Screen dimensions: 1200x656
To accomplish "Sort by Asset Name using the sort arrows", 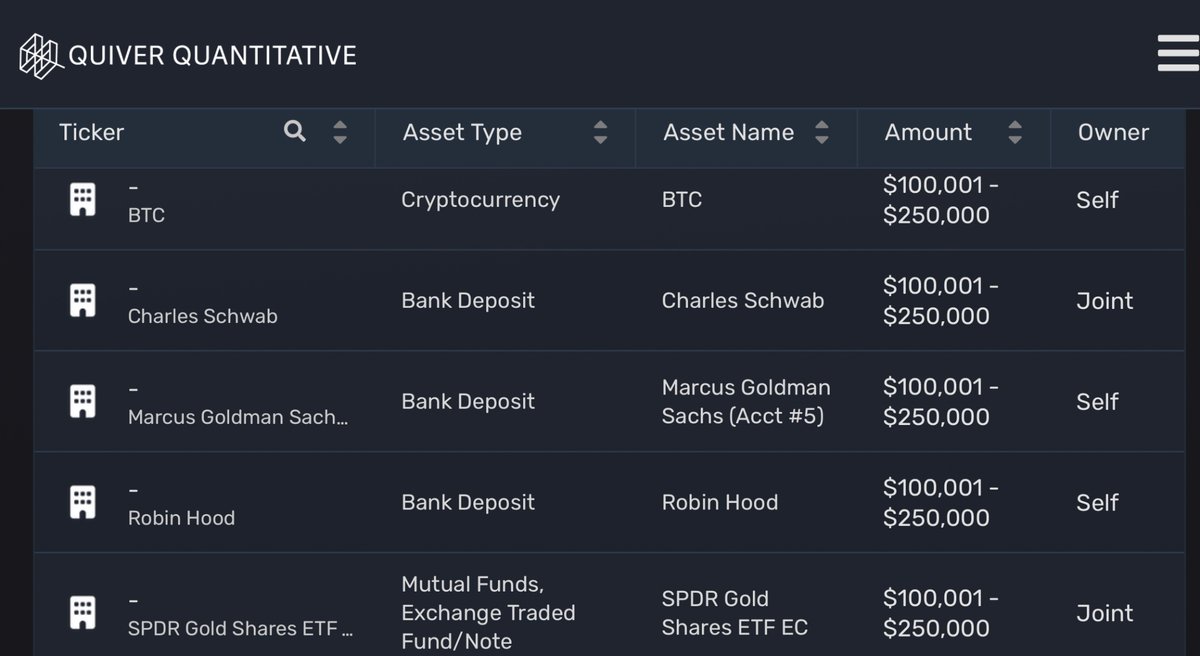I will pos(822,132).
